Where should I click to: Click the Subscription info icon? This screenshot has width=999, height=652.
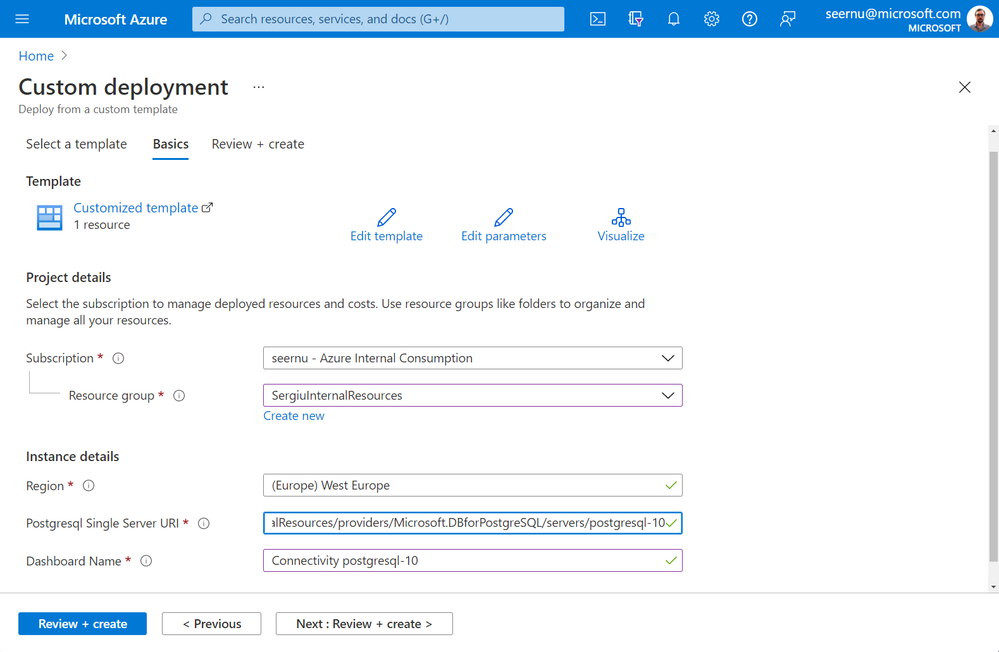click(119, 358)
